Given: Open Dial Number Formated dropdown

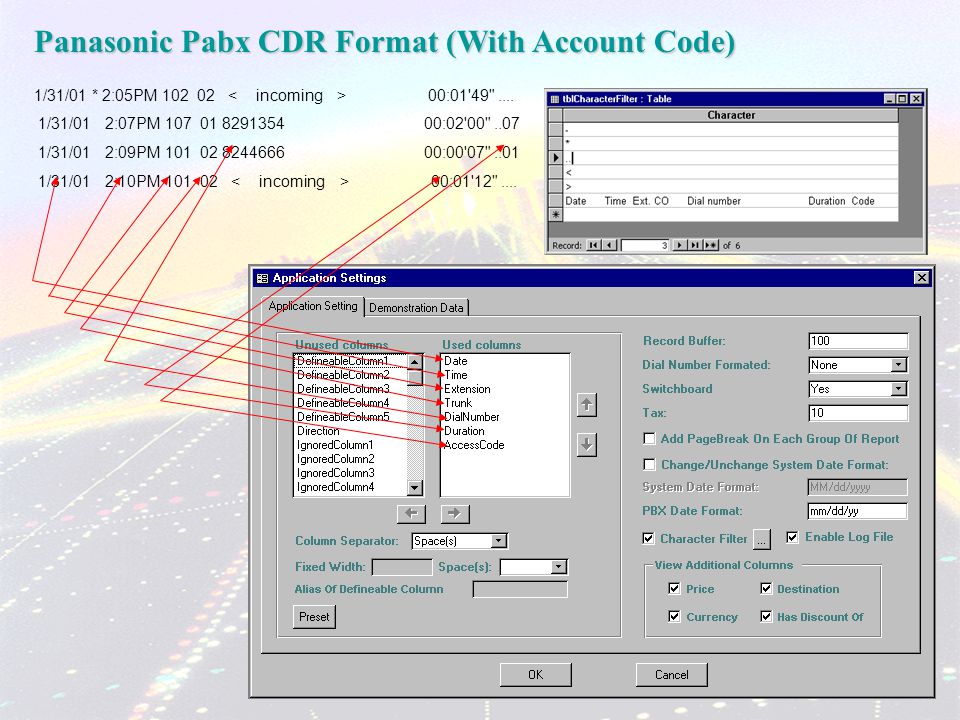Looking at the screenshot, I should (898, 365).
